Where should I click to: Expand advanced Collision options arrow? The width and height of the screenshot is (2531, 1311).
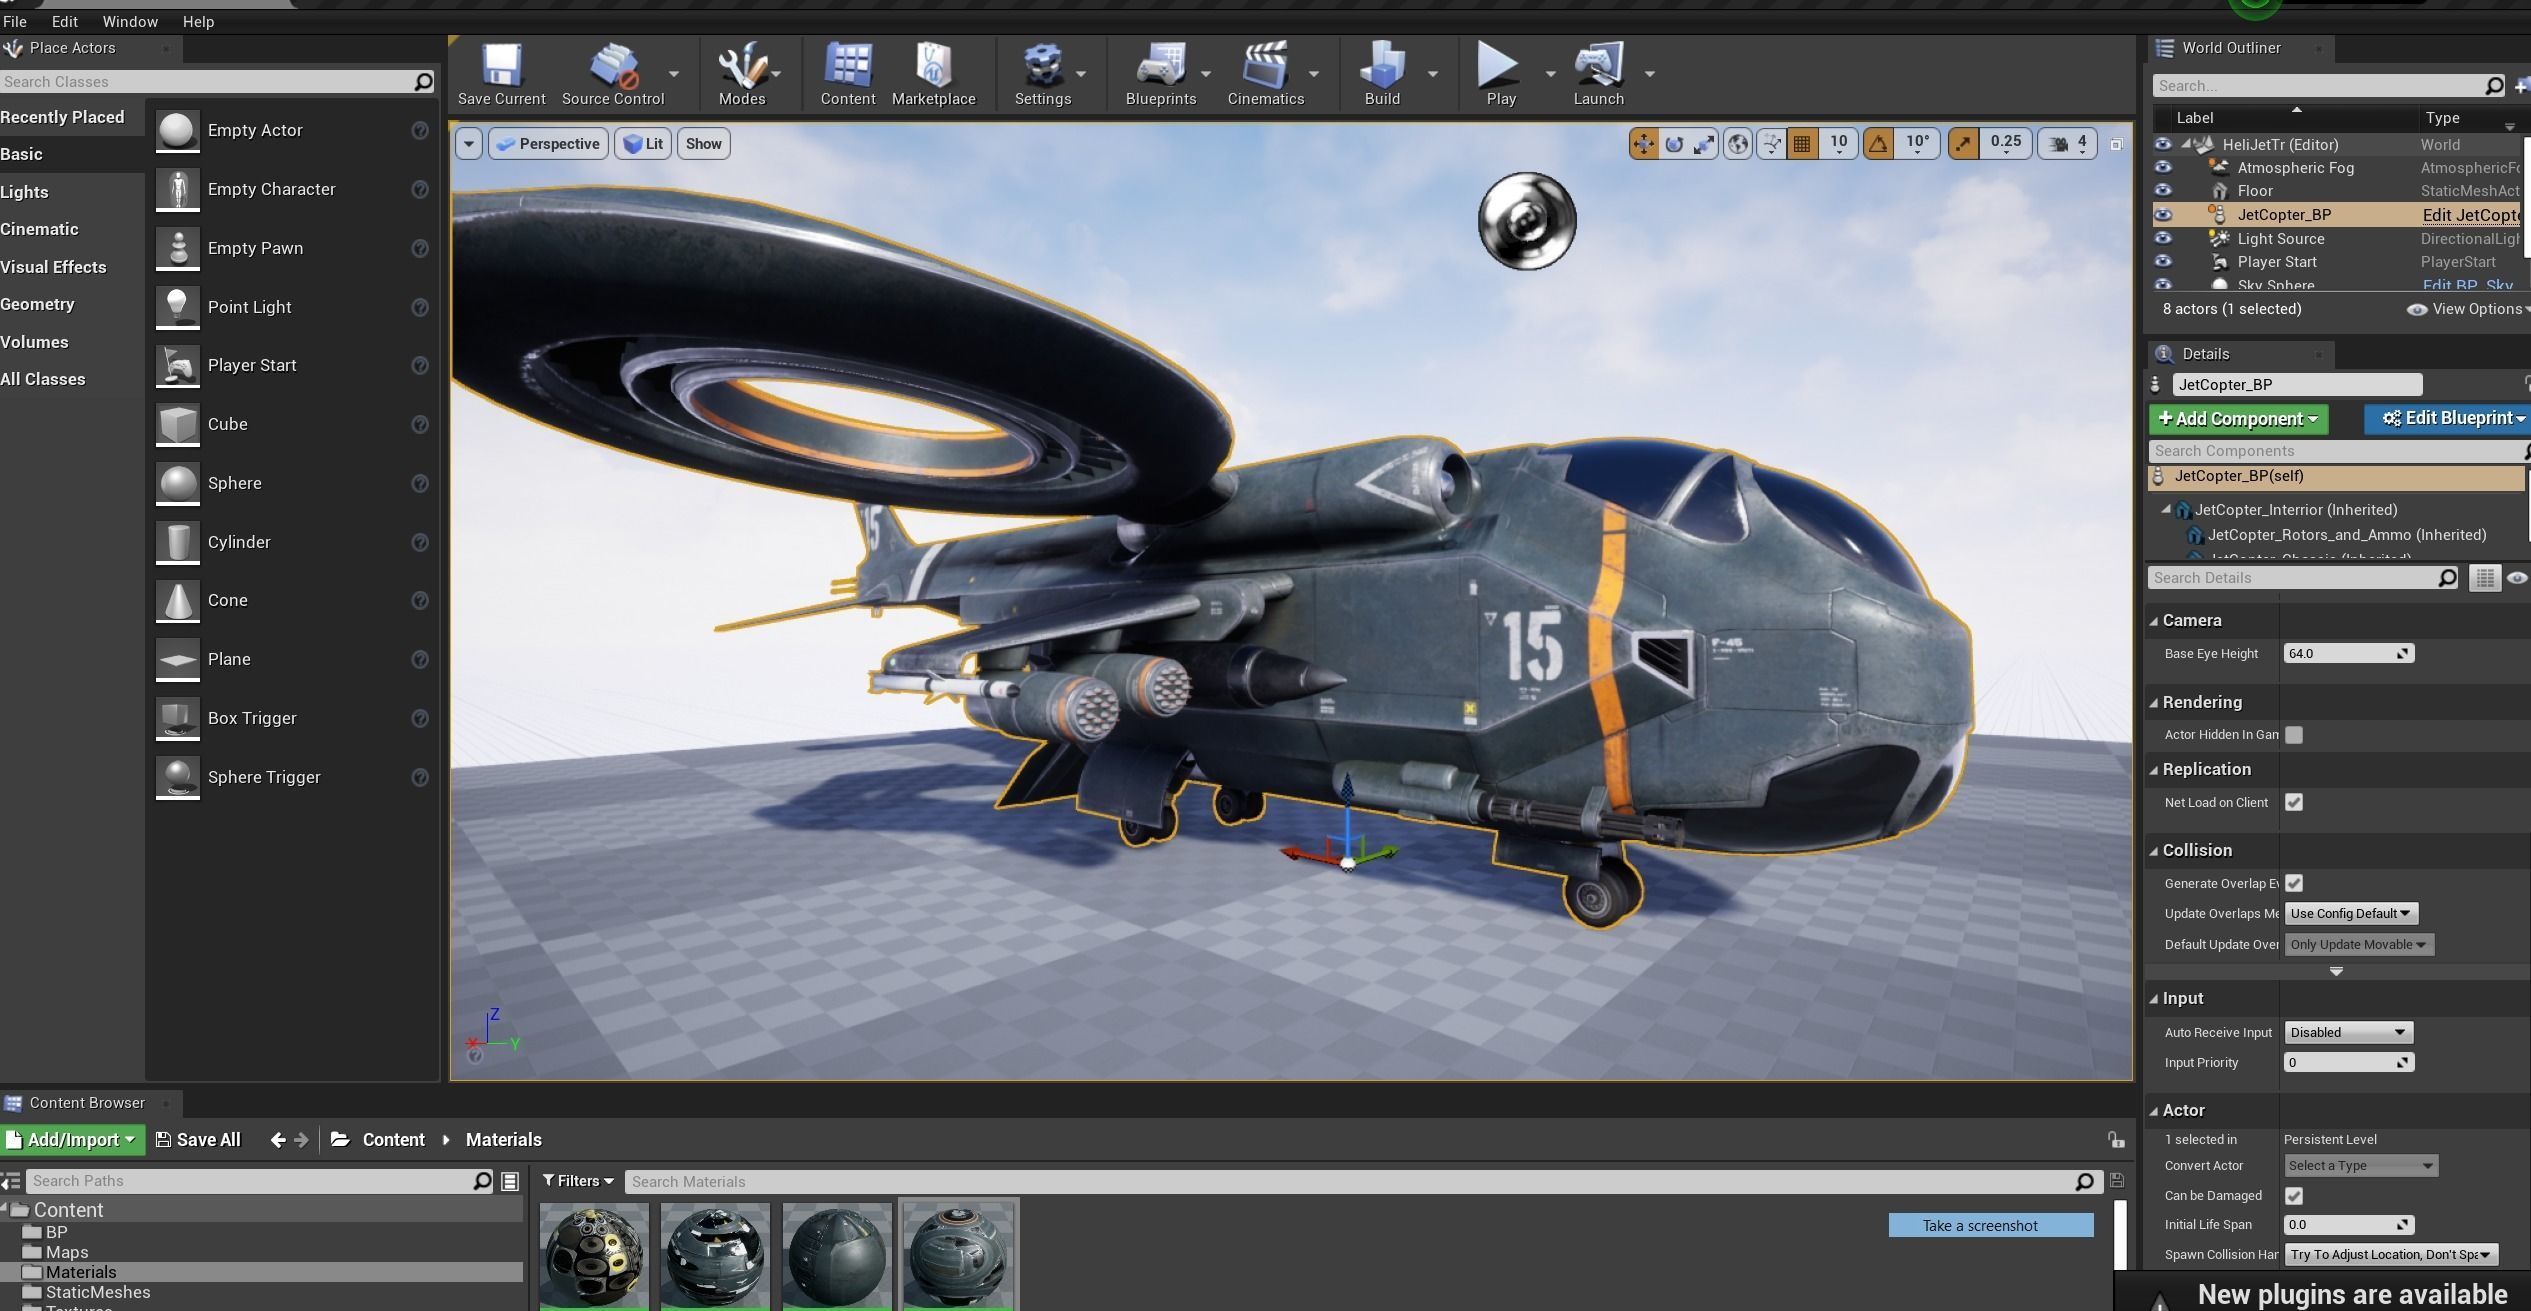pos(2336,971)
